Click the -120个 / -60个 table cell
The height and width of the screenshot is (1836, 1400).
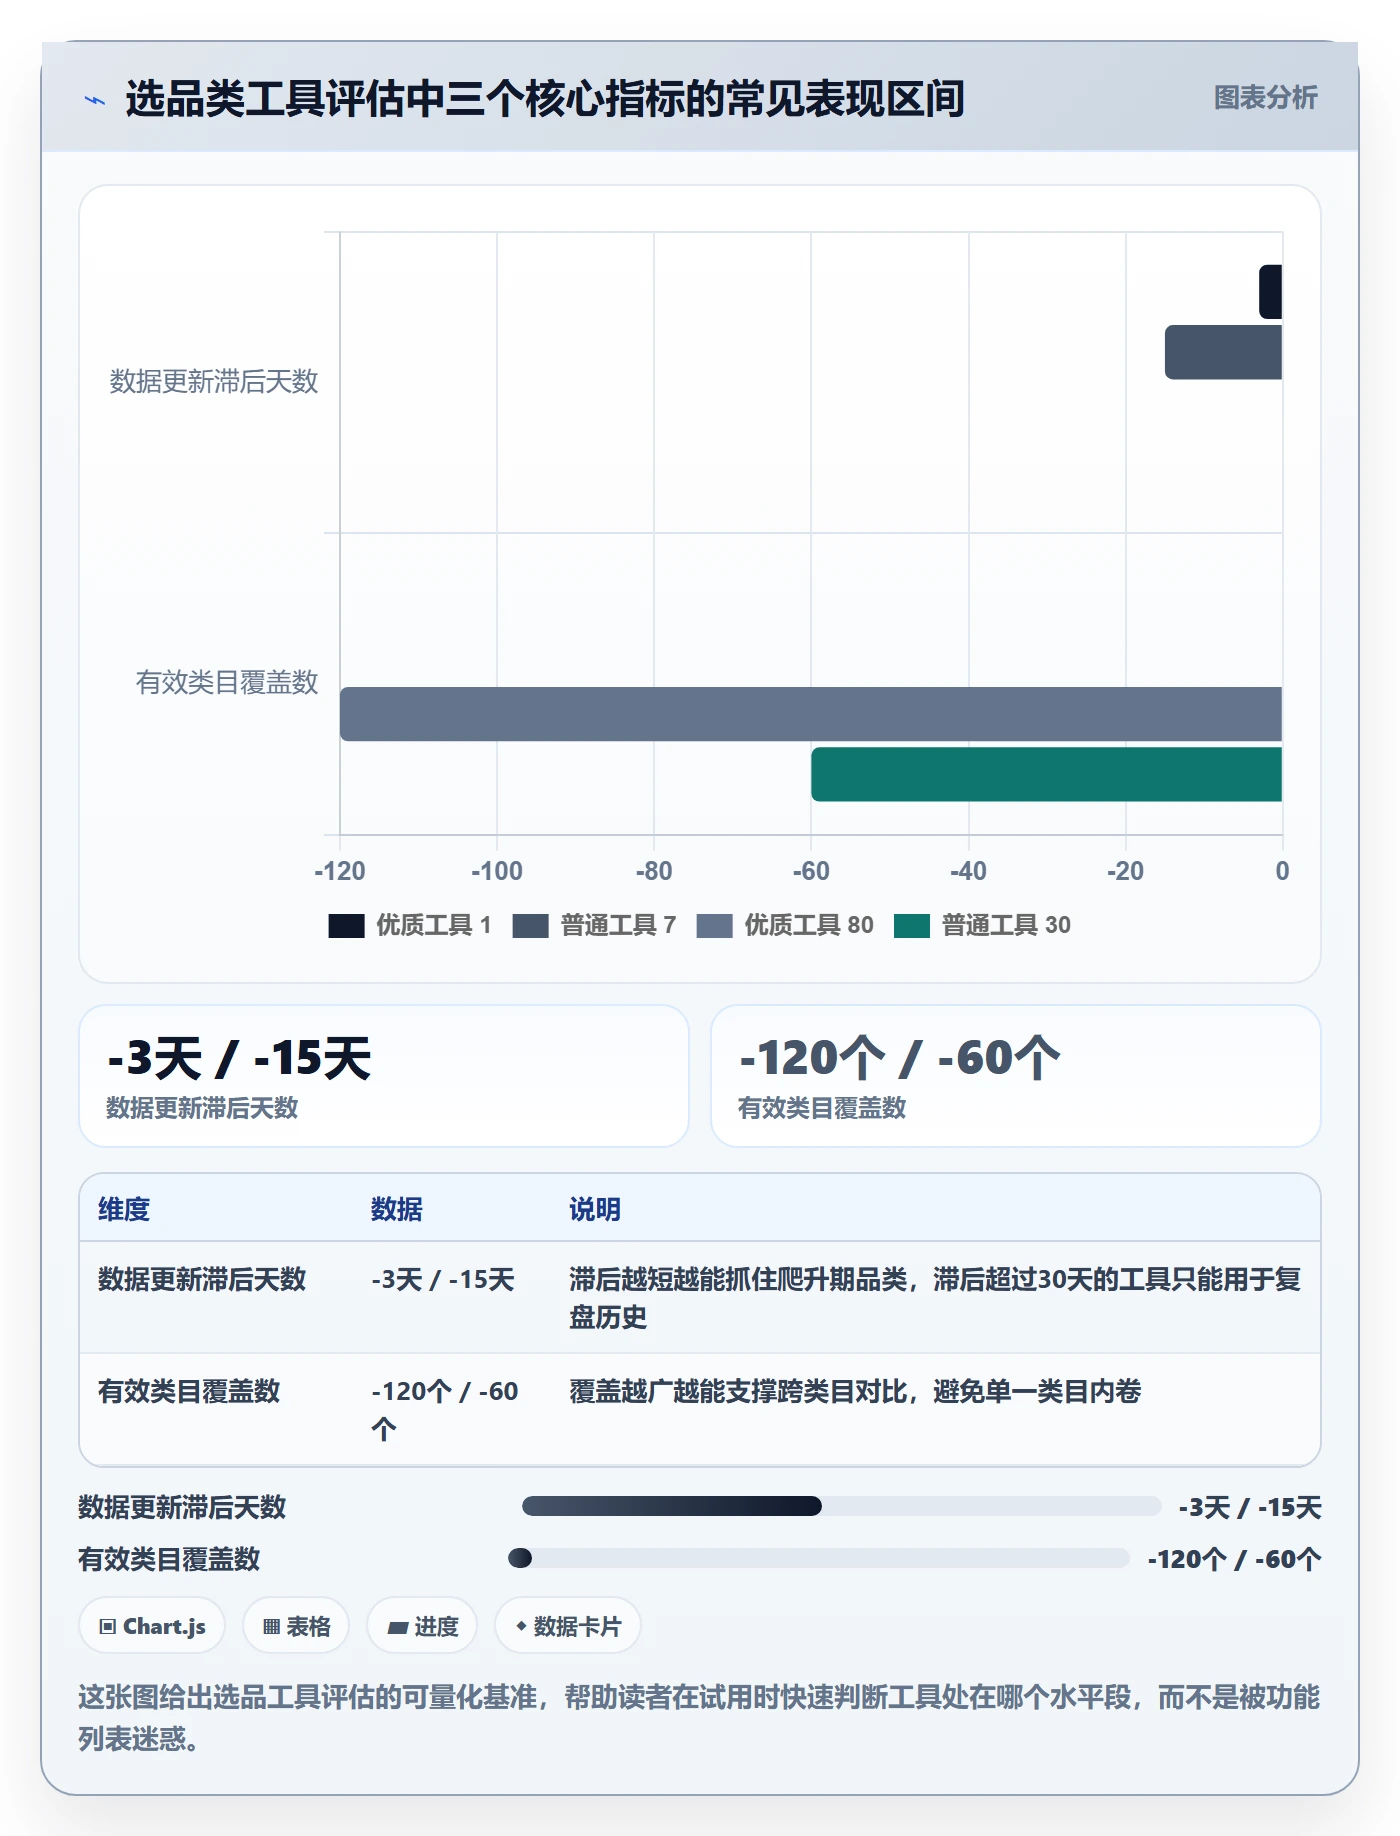[x=445, y=1410]
